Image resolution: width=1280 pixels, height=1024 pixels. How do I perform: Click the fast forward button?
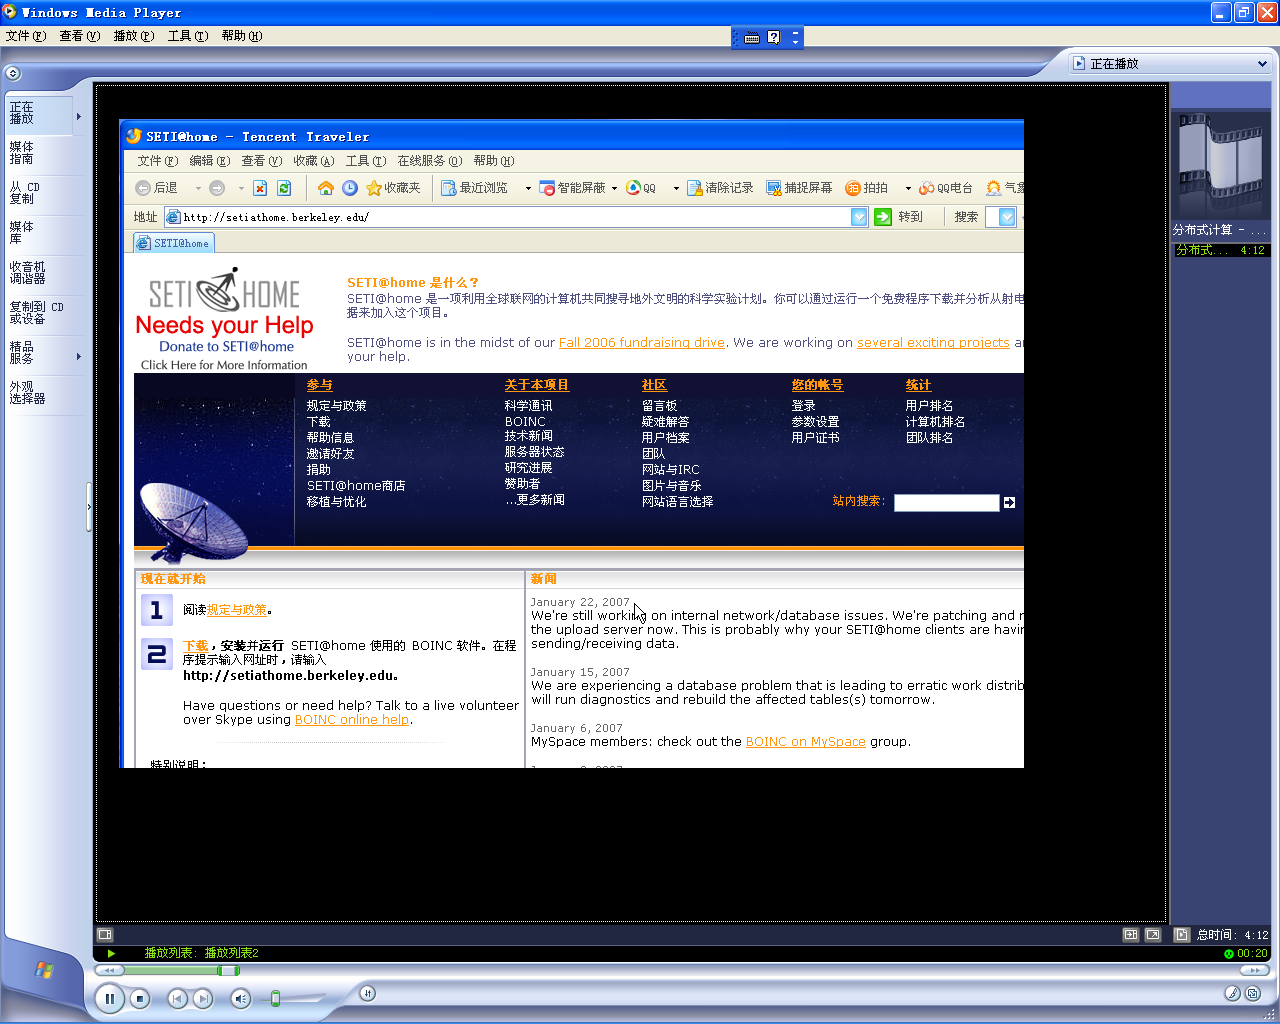[x=1253, y=970]
